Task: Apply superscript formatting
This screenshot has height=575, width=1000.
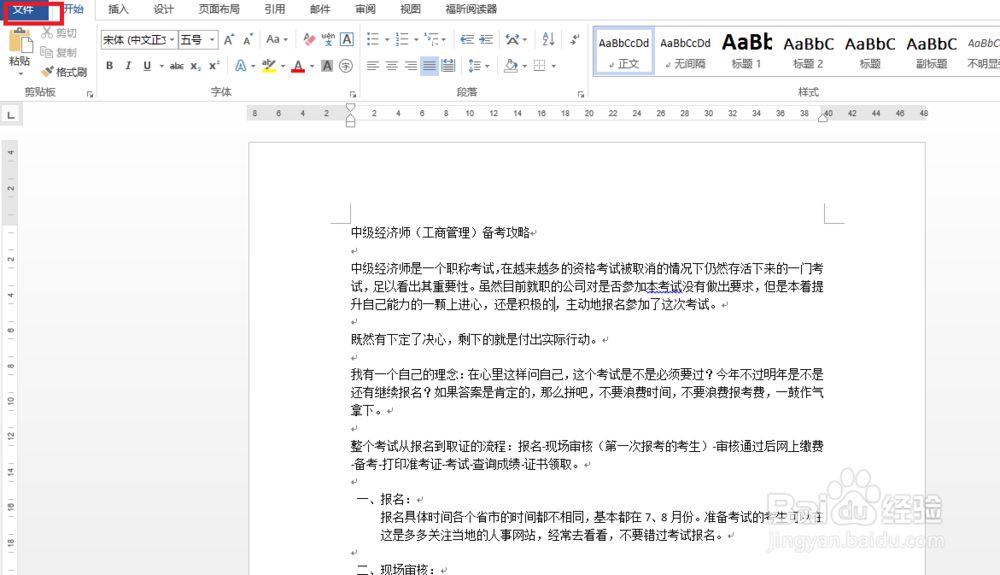Action: click(214, 66)
